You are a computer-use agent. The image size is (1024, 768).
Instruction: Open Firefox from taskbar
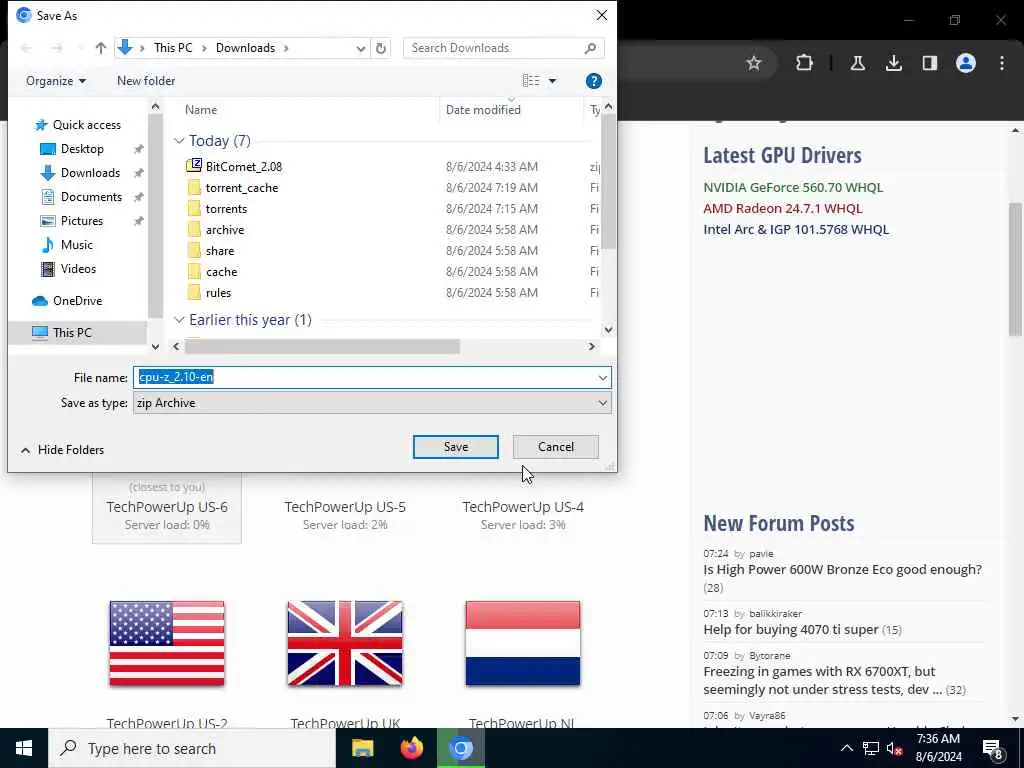411,748
